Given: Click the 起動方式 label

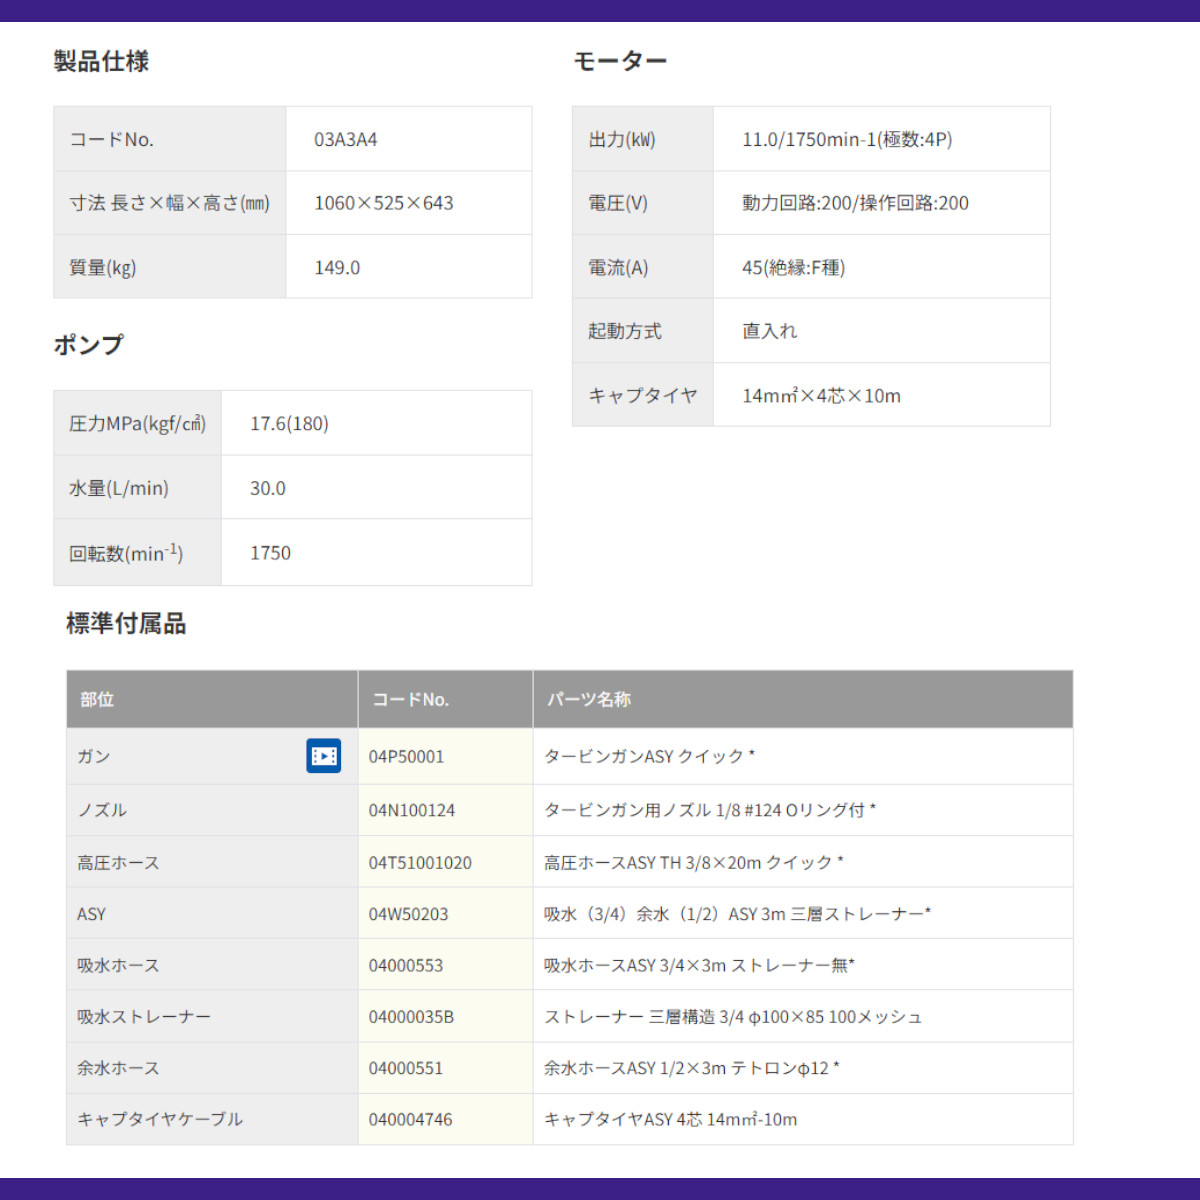Looking at the screenshot, I should click(625, 331).
